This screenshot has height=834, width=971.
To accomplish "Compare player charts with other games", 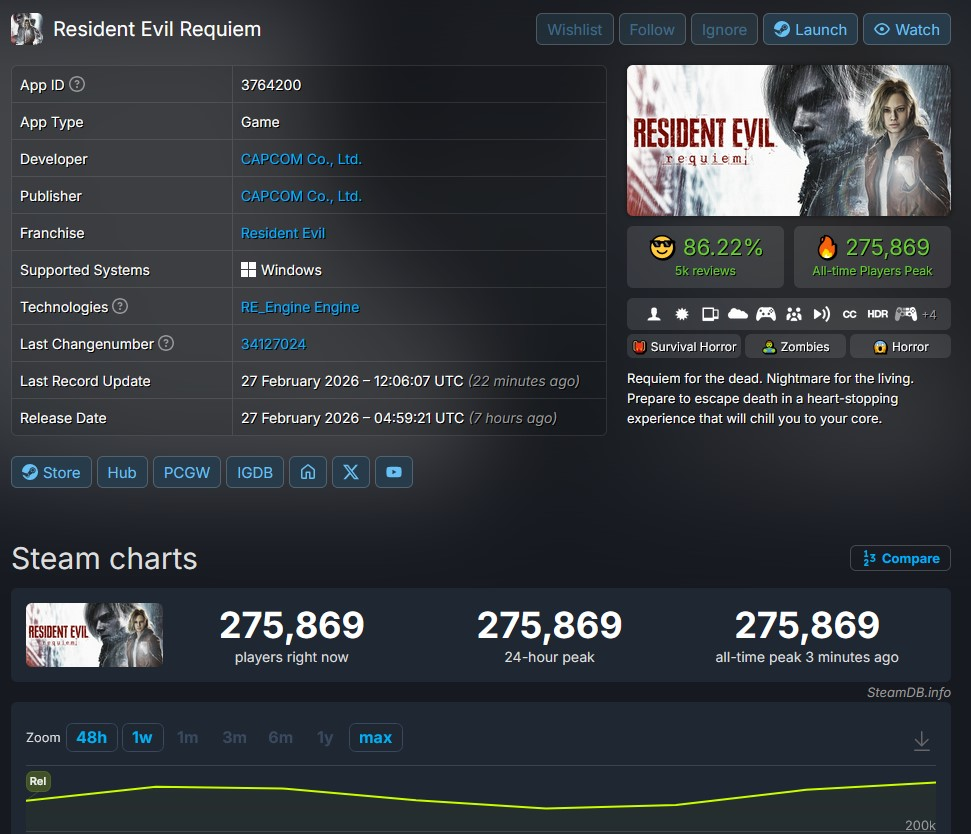I will (900, 558).
